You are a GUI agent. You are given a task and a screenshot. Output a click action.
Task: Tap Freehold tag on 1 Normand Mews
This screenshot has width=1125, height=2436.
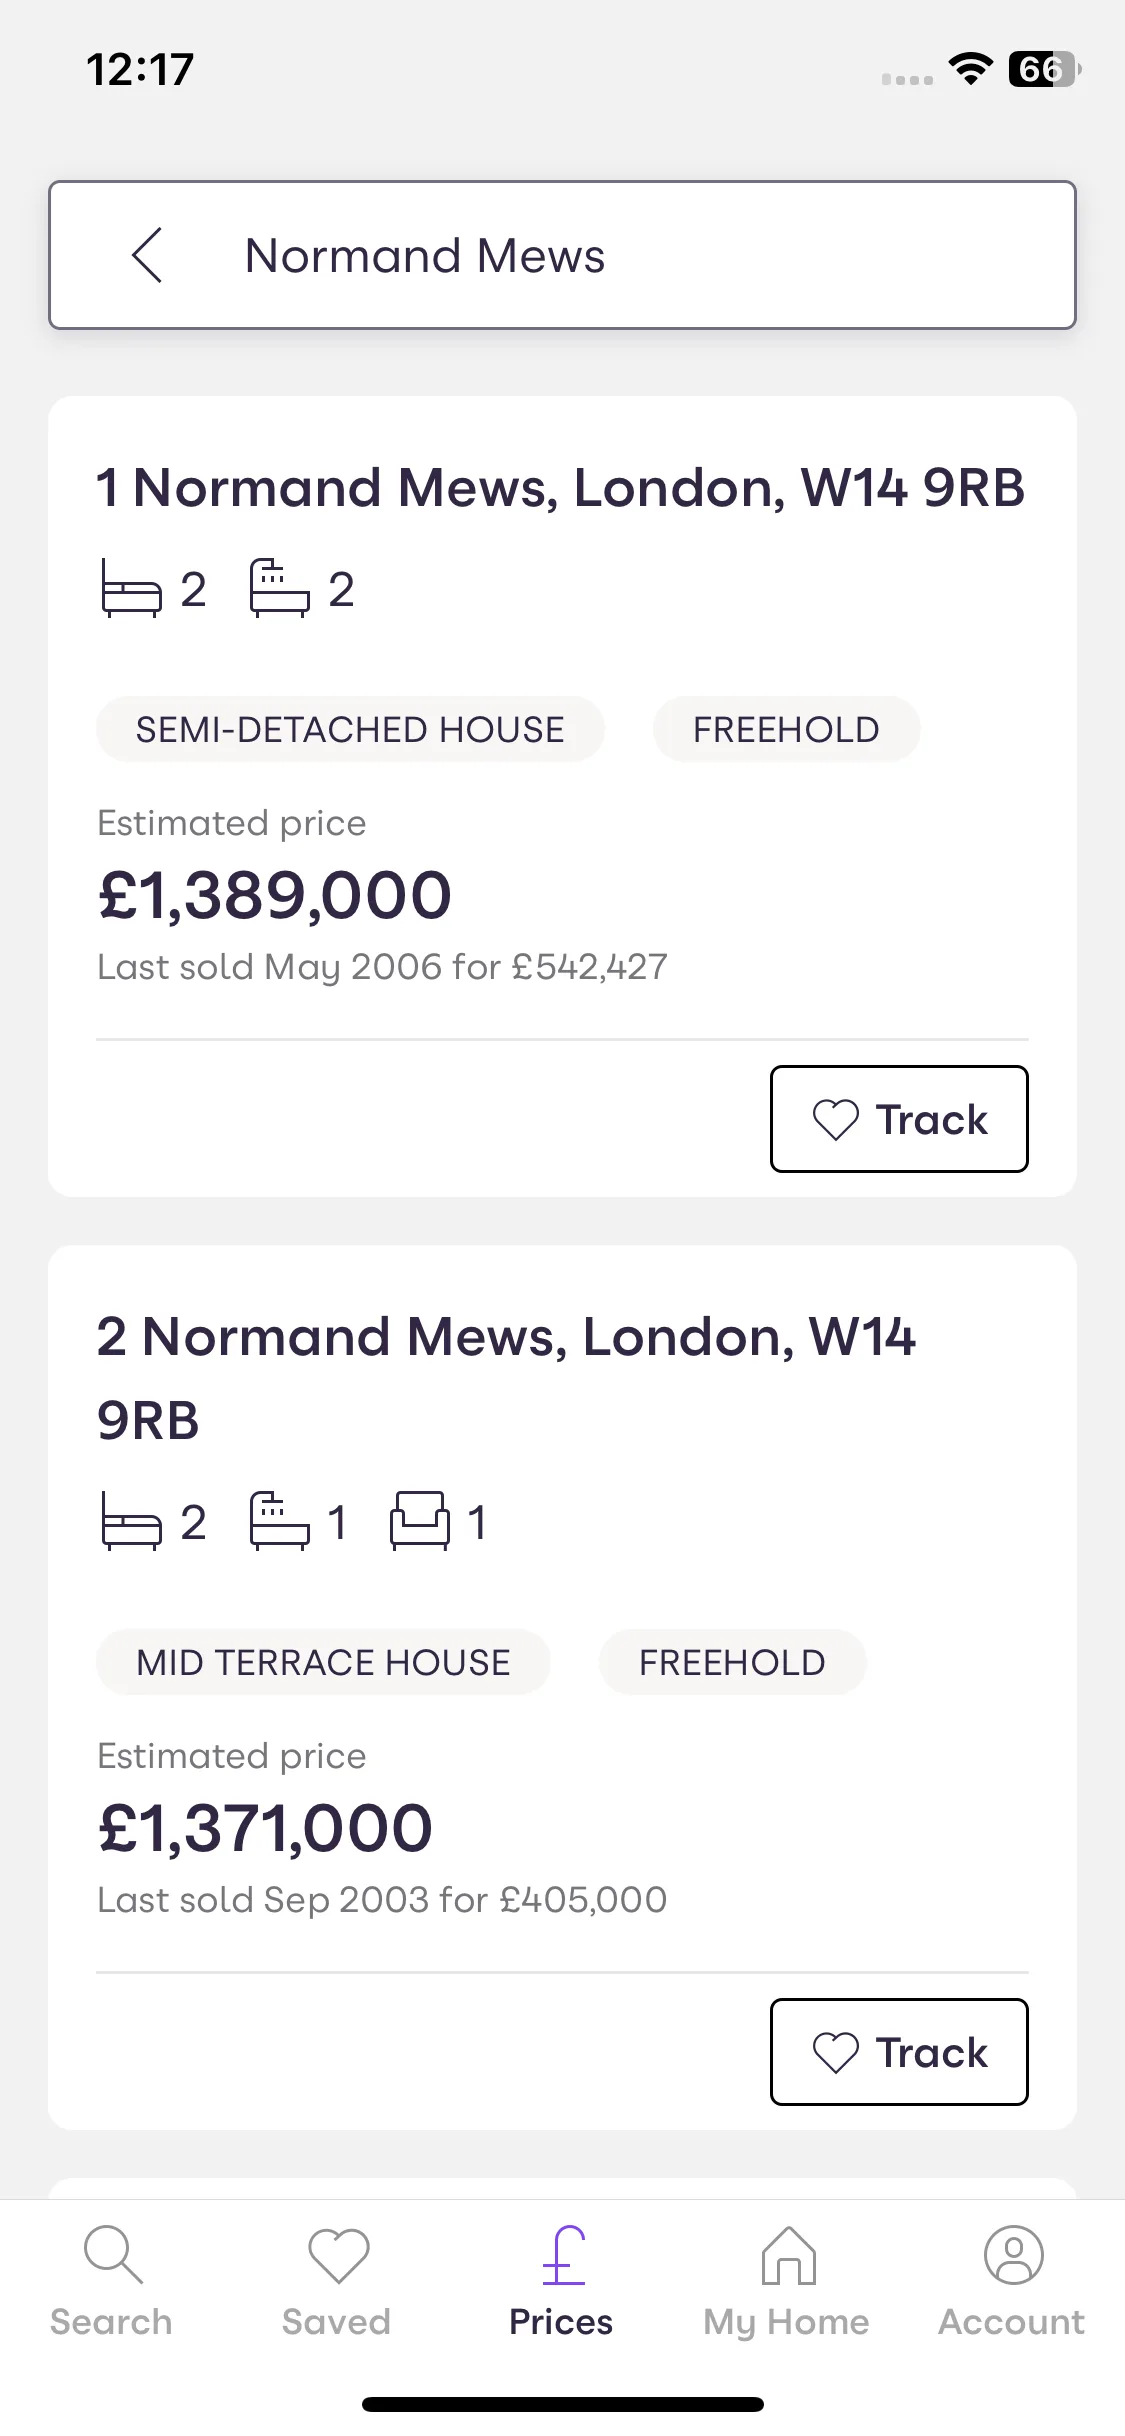[786, 729]
